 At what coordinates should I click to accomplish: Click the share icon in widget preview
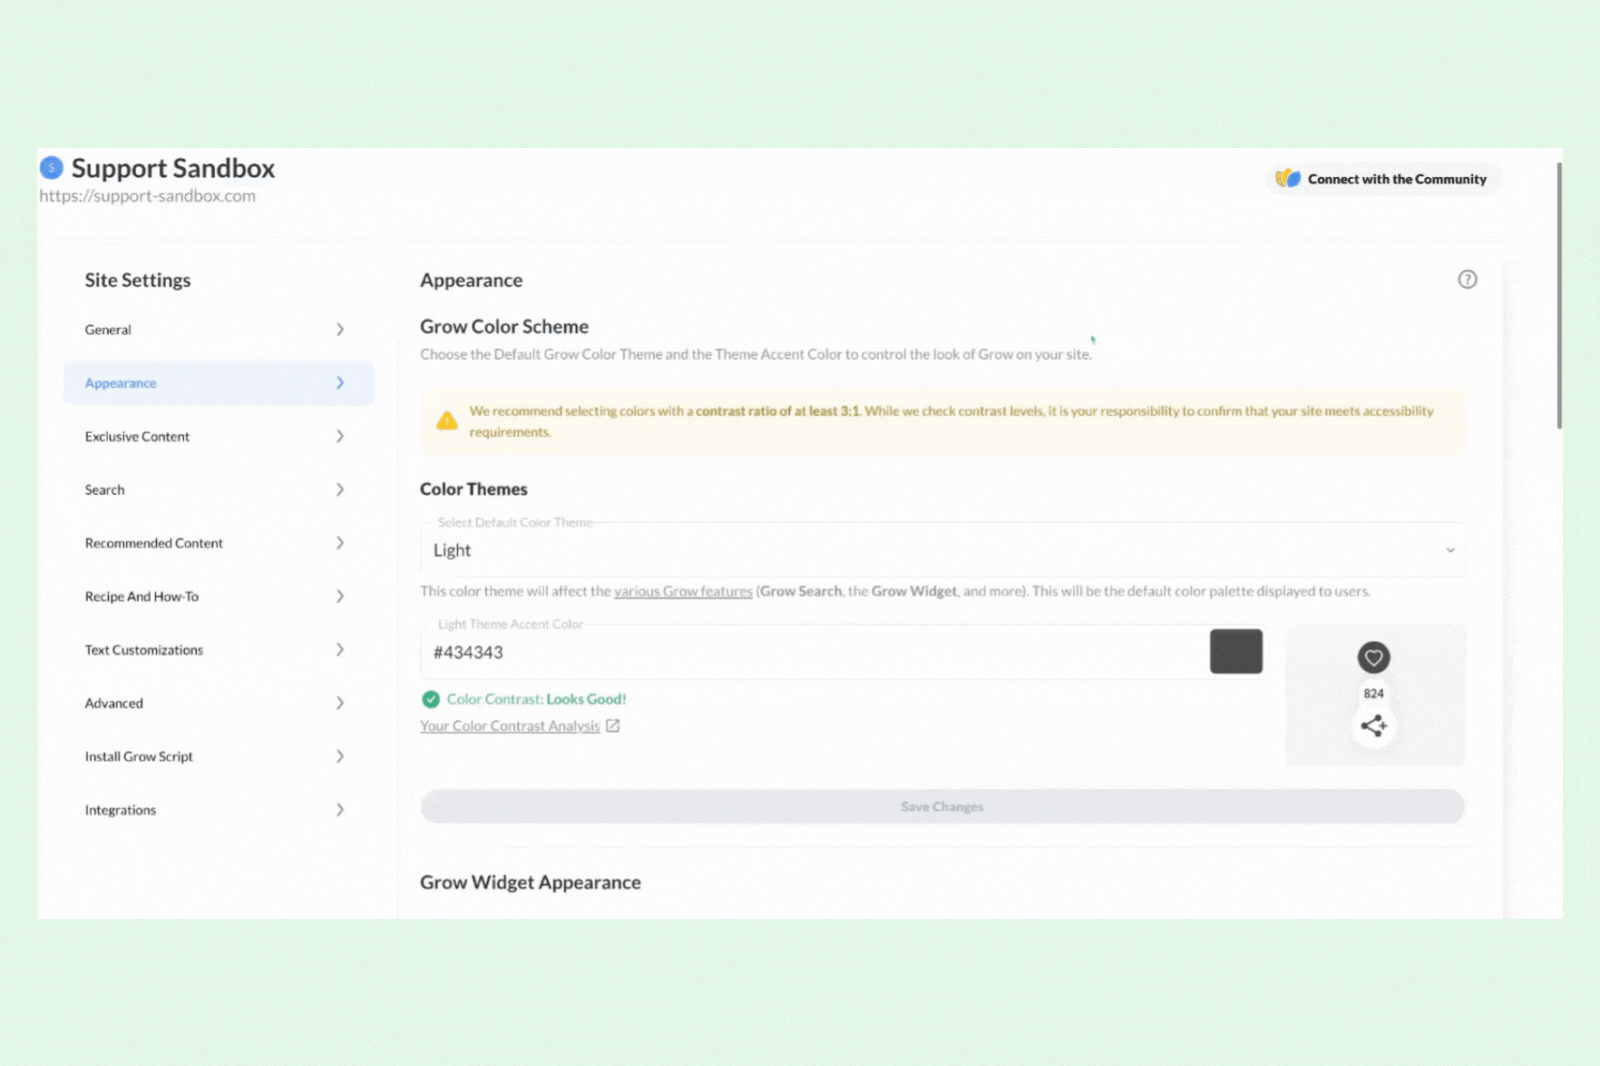click(1373, 726)
